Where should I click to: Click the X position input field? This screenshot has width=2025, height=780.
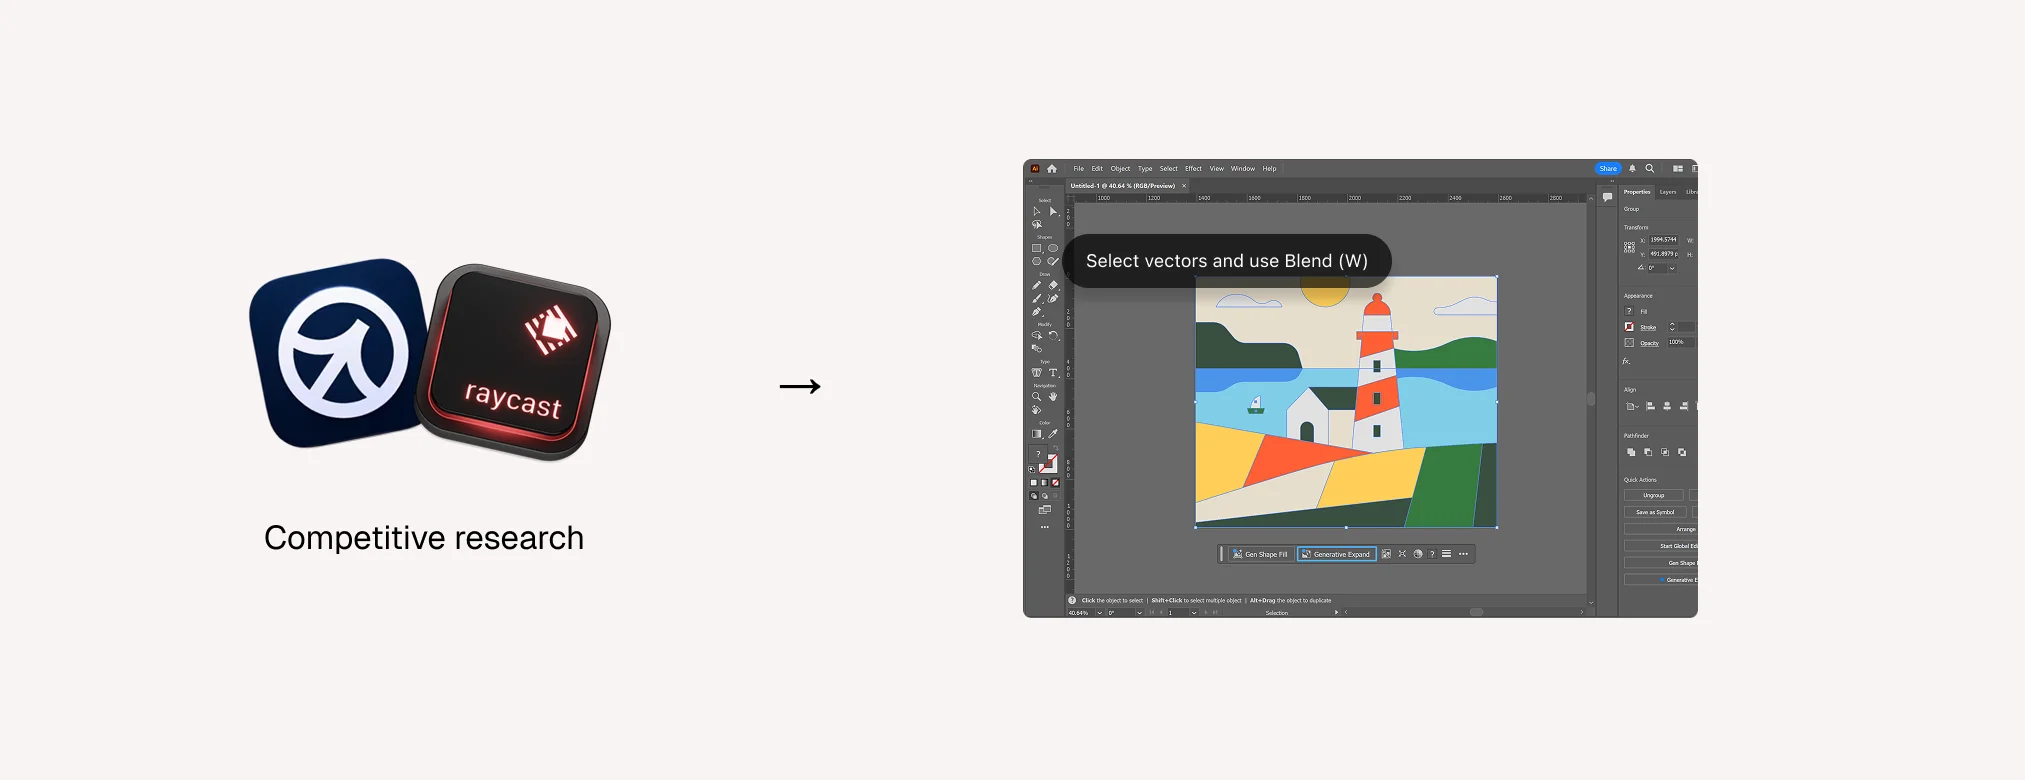click(x=1664, y=240)
